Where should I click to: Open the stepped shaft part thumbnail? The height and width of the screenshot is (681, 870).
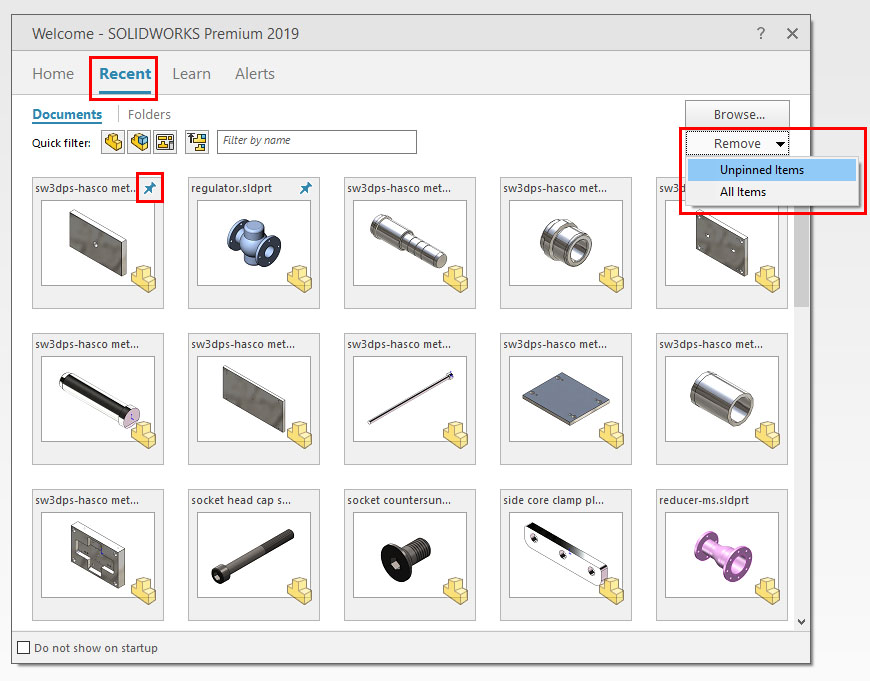tap(409, 243)
